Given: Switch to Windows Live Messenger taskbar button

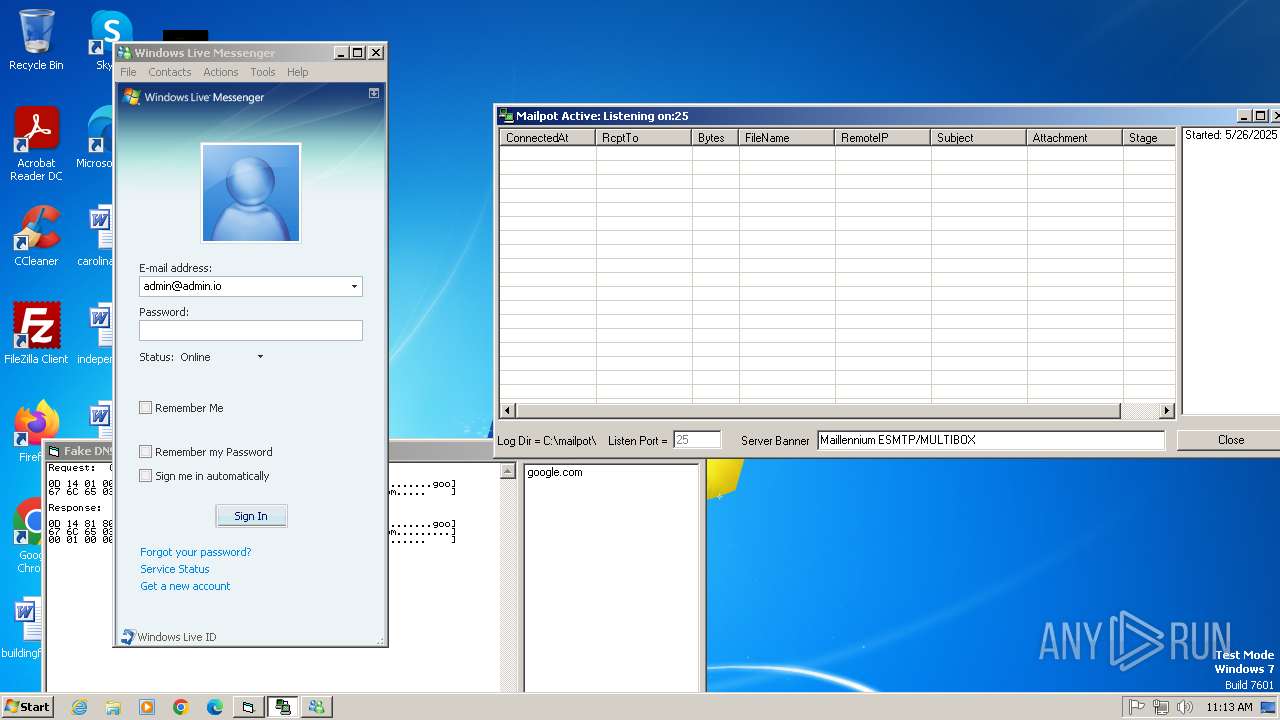Looking at the screenshot, I should coord(317,707).
